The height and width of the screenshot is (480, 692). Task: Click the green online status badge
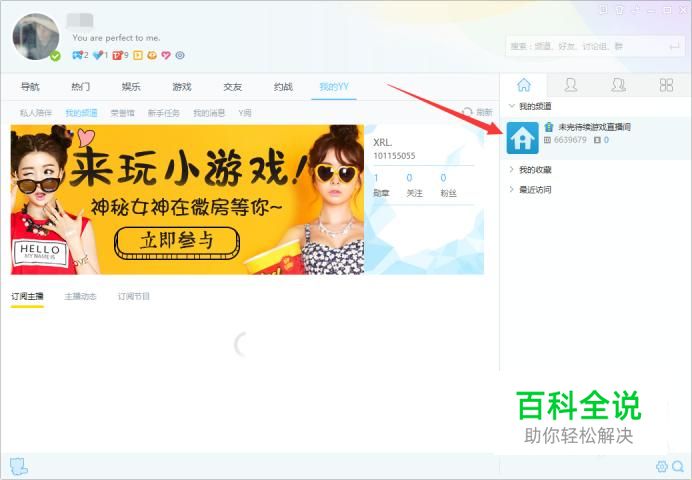tap(55, 56)
